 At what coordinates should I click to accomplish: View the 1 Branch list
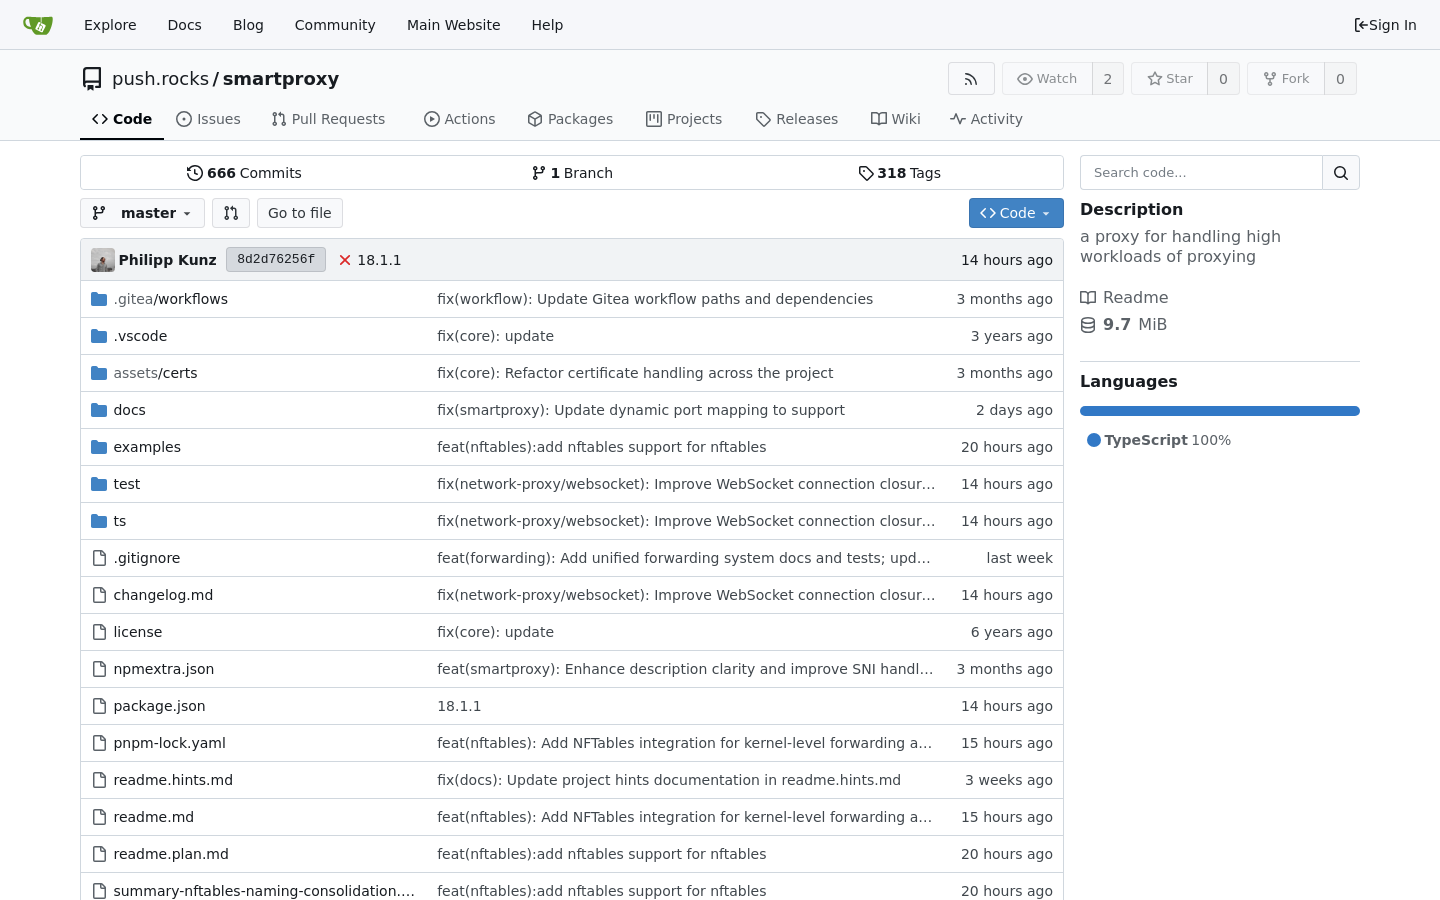(572, 173)
